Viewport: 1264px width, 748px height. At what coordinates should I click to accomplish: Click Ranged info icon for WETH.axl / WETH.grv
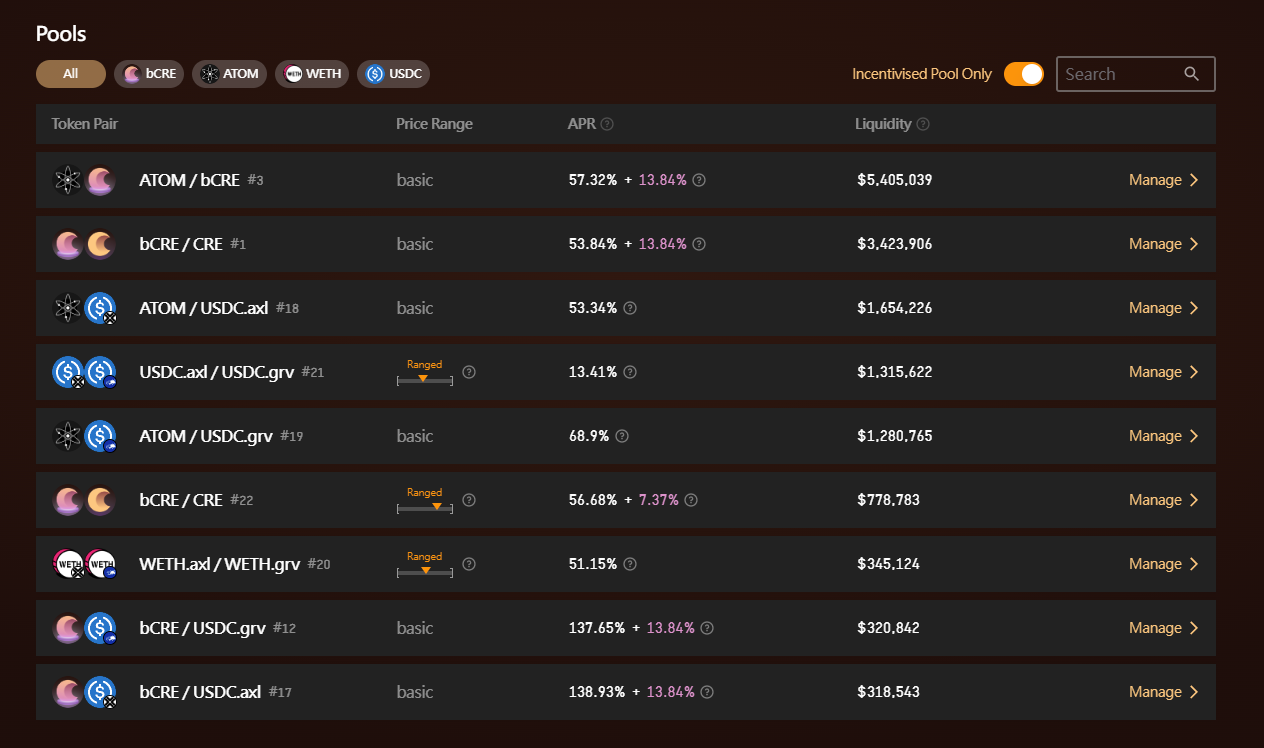[469, 564]
